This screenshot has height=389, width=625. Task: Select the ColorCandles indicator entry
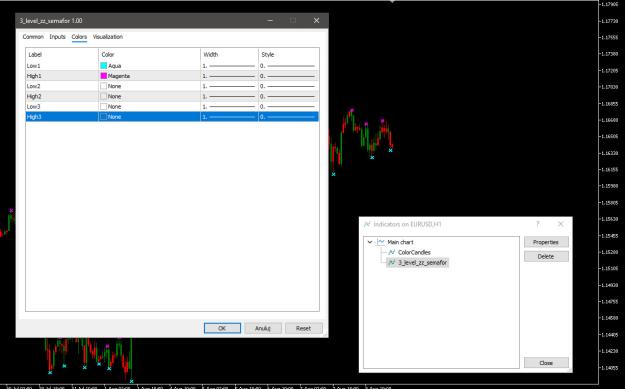point(414,252)
